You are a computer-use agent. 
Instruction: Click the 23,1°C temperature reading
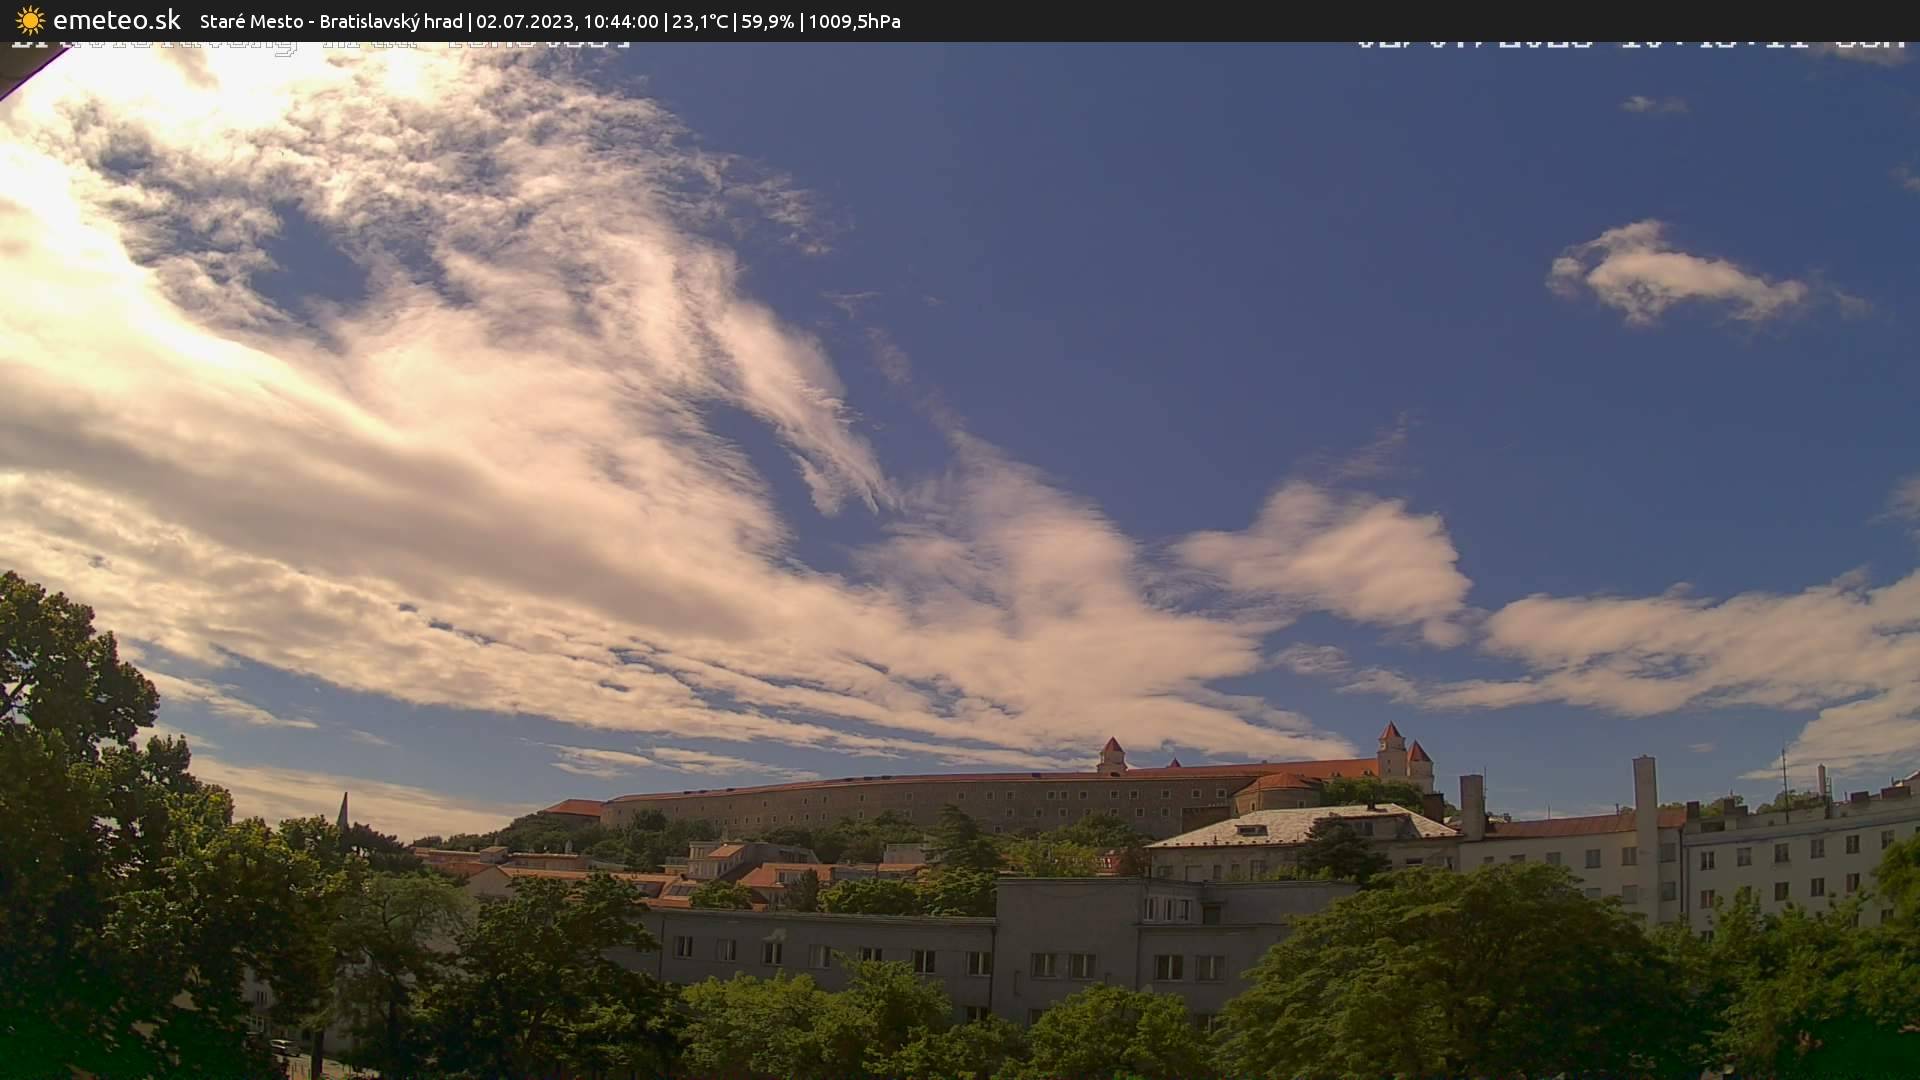click(699, 21)
